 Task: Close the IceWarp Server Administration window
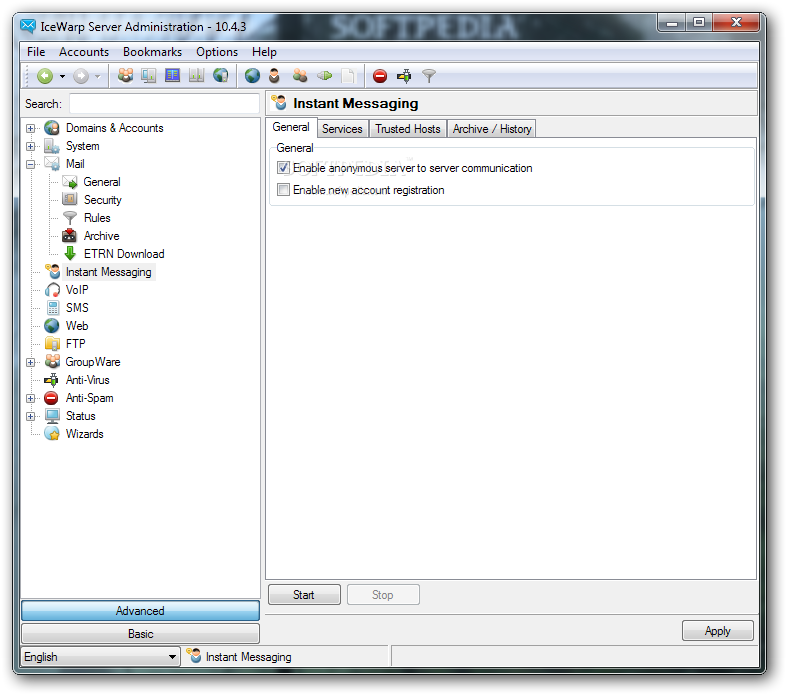736,22
